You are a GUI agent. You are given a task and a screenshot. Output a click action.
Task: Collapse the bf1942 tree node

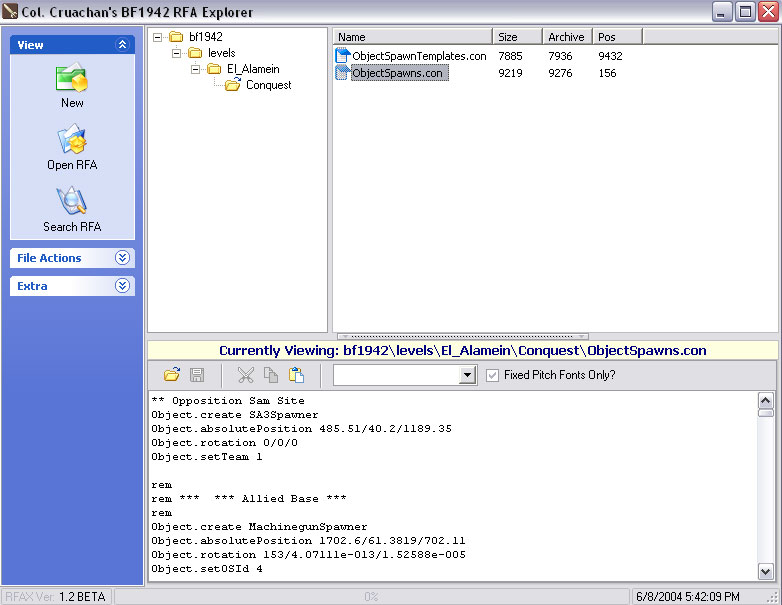point(158,37)
